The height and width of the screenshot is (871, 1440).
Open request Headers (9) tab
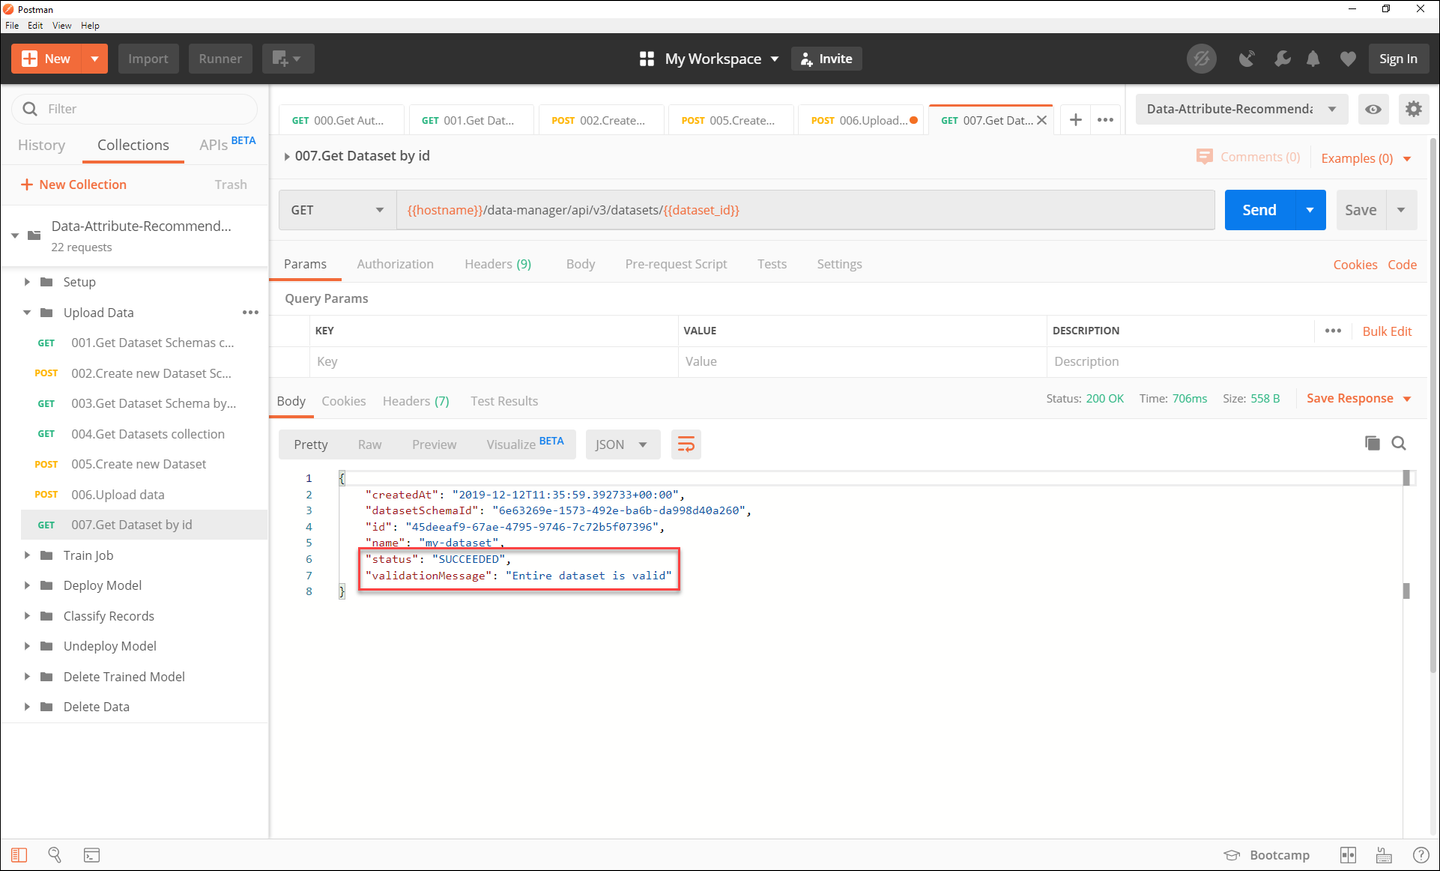(498, 264)
